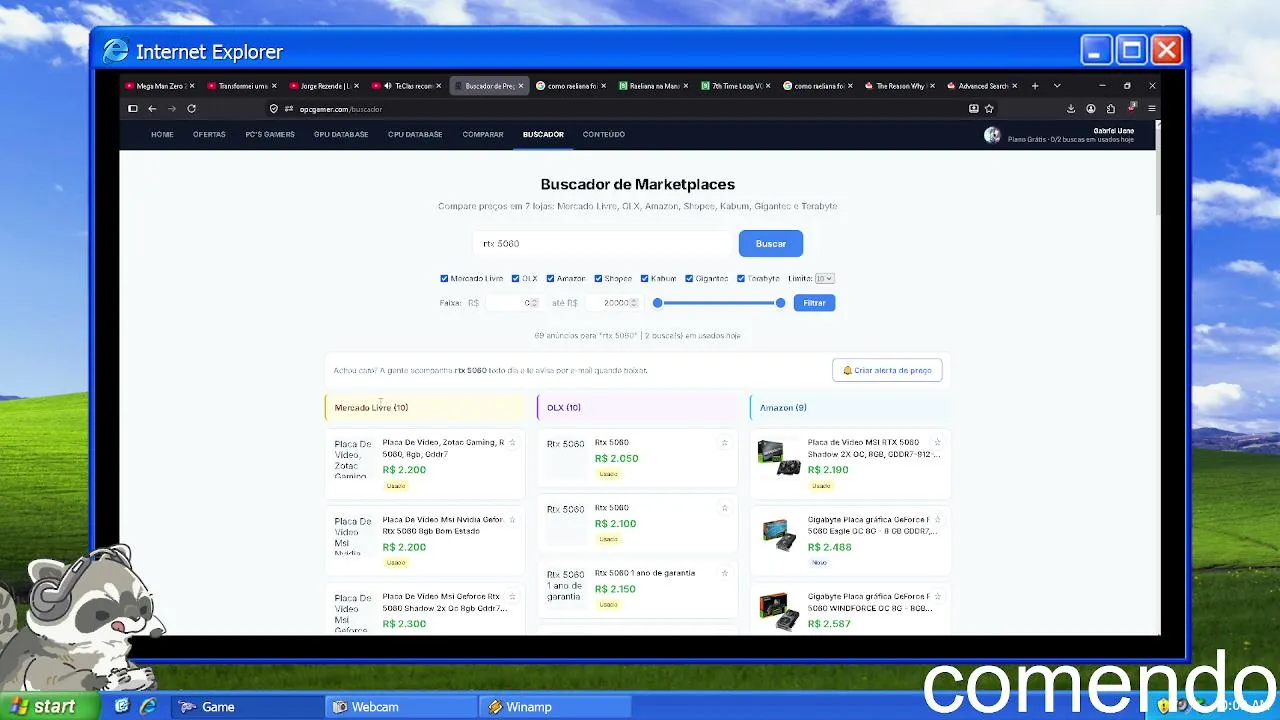The width and height of the screenshot is (1280, 720).
Task: Open the PC'S GAMERS nav item
Action: (270, 135)
